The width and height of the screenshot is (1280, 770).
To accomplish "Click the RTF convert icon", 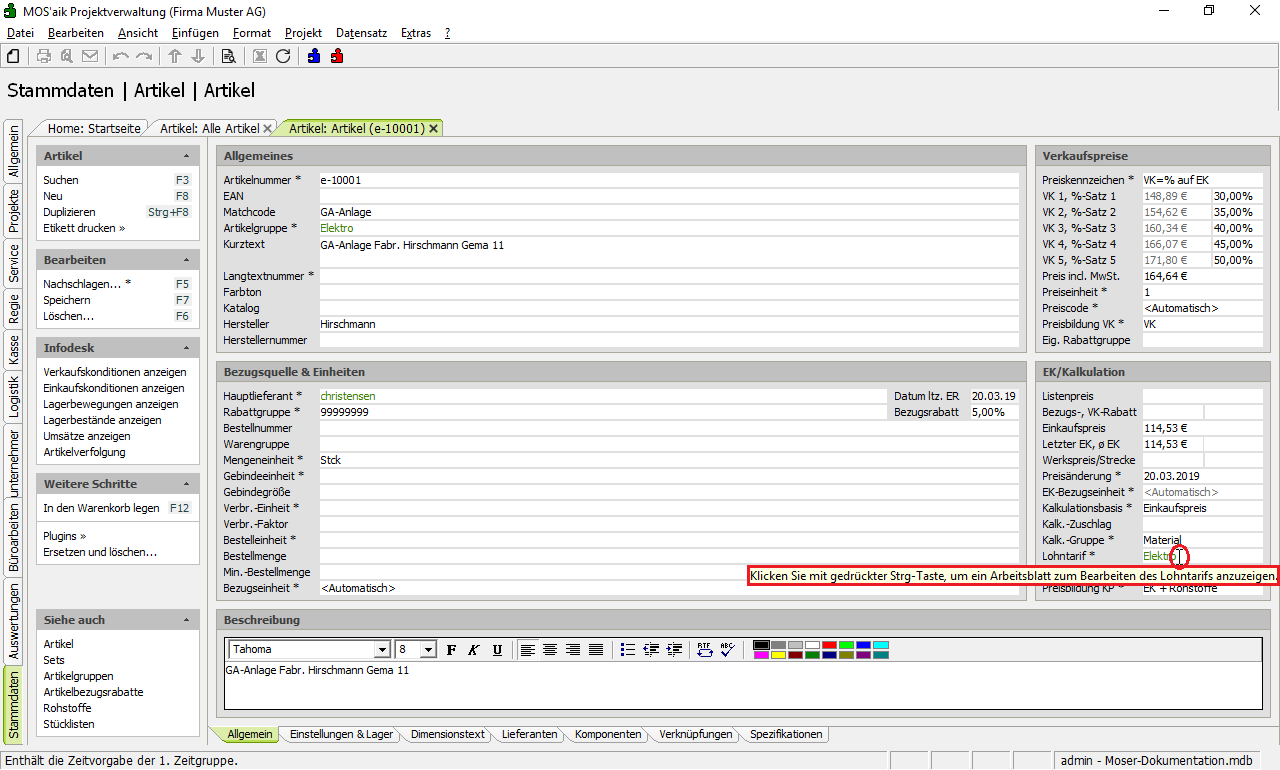I will point(705,650).
